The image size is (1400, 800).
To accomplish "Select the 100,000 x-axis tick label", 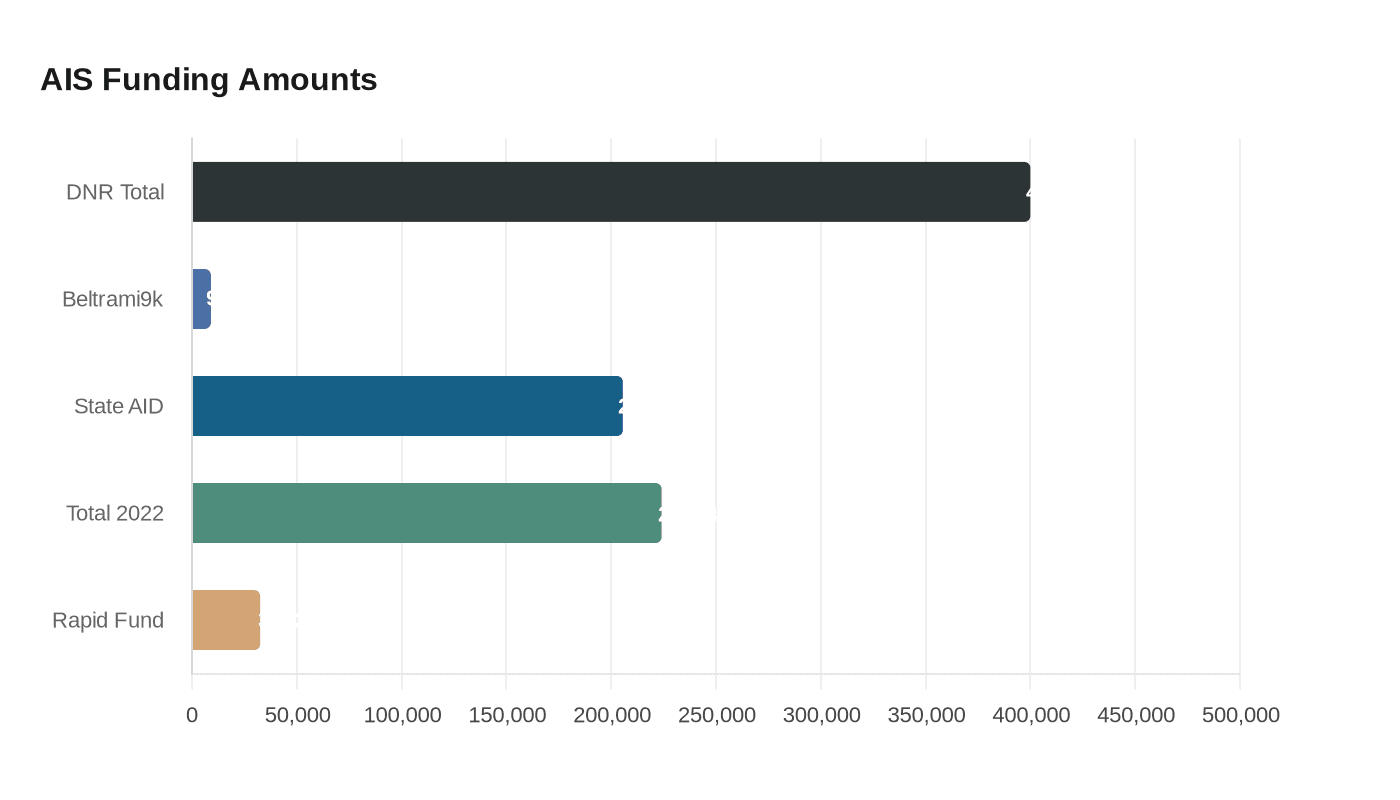I will click(402, 715).
